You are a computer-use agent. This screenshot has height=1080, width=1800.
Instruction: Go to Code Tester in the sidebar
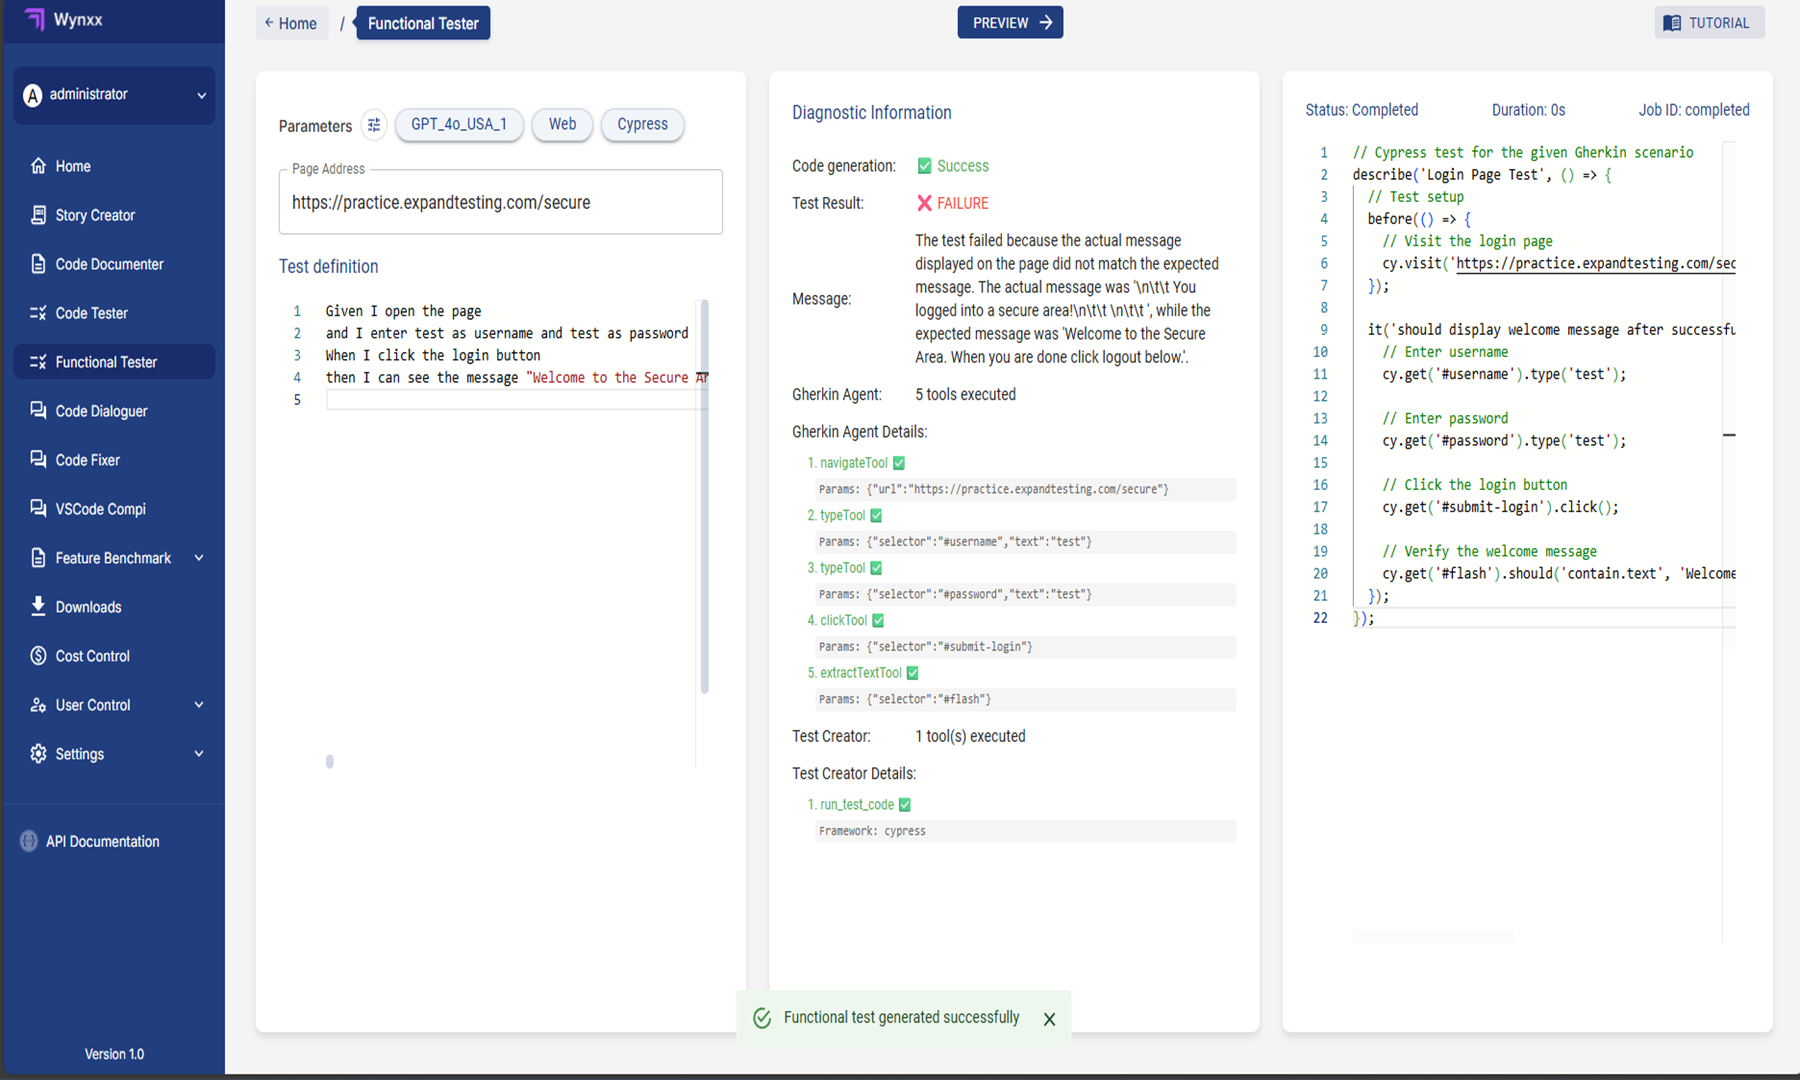91,313
